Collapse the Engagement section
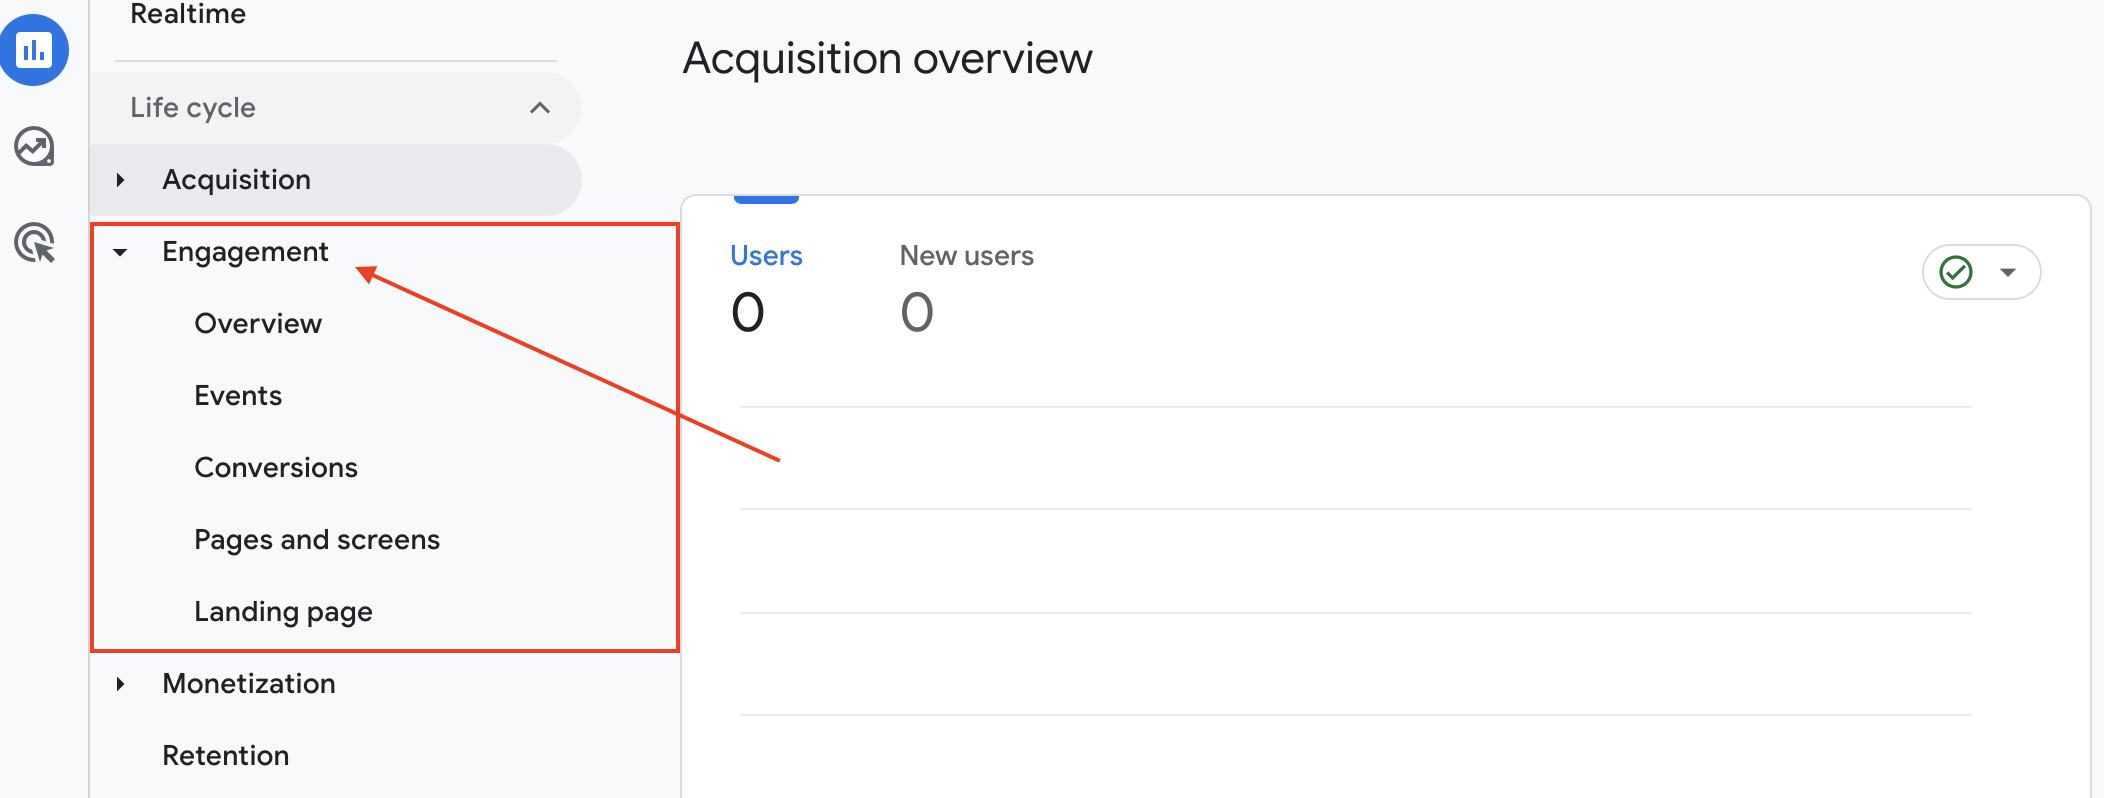The image size is (2104, 798). 121,253
